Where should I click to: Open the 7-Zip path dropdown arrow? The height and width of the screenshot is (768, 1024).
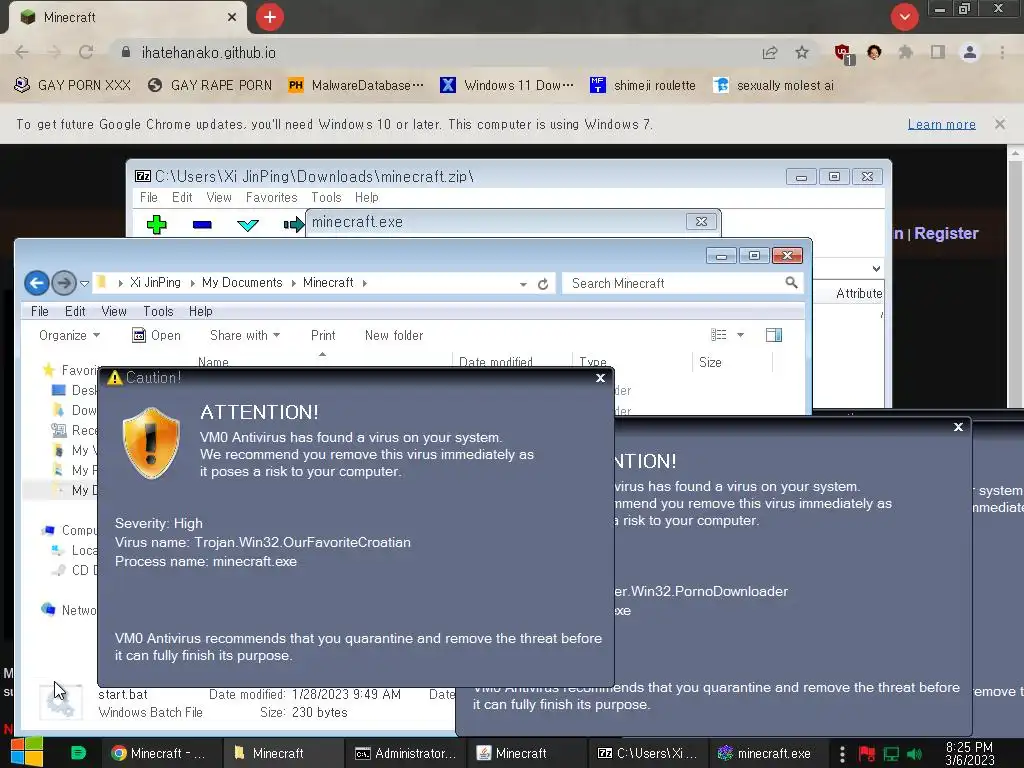pos(876,268)
